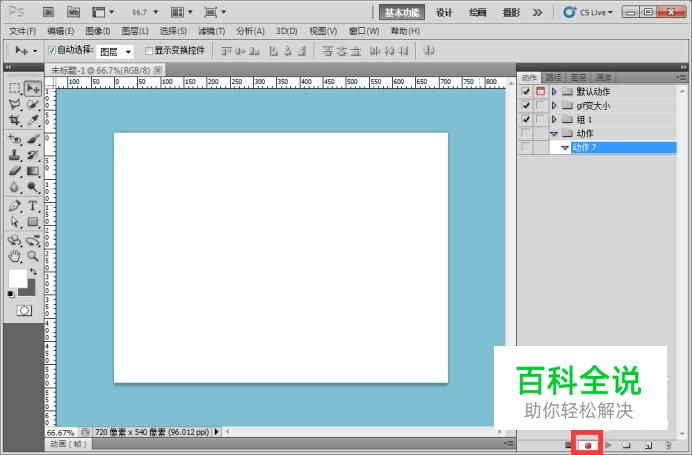
Task: Check the toggle box for 动作 7
Action: point(526,147)
